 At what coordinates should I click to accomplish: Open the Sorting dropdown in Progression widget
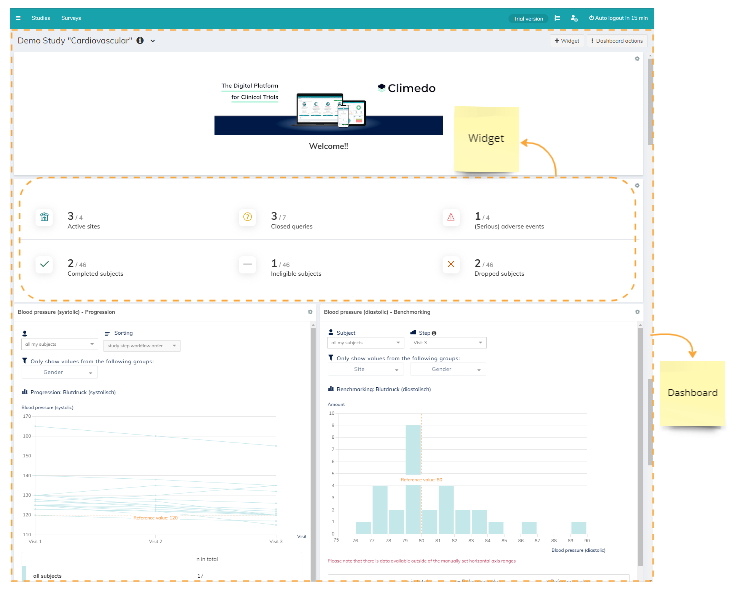click(x=142, y=346)
